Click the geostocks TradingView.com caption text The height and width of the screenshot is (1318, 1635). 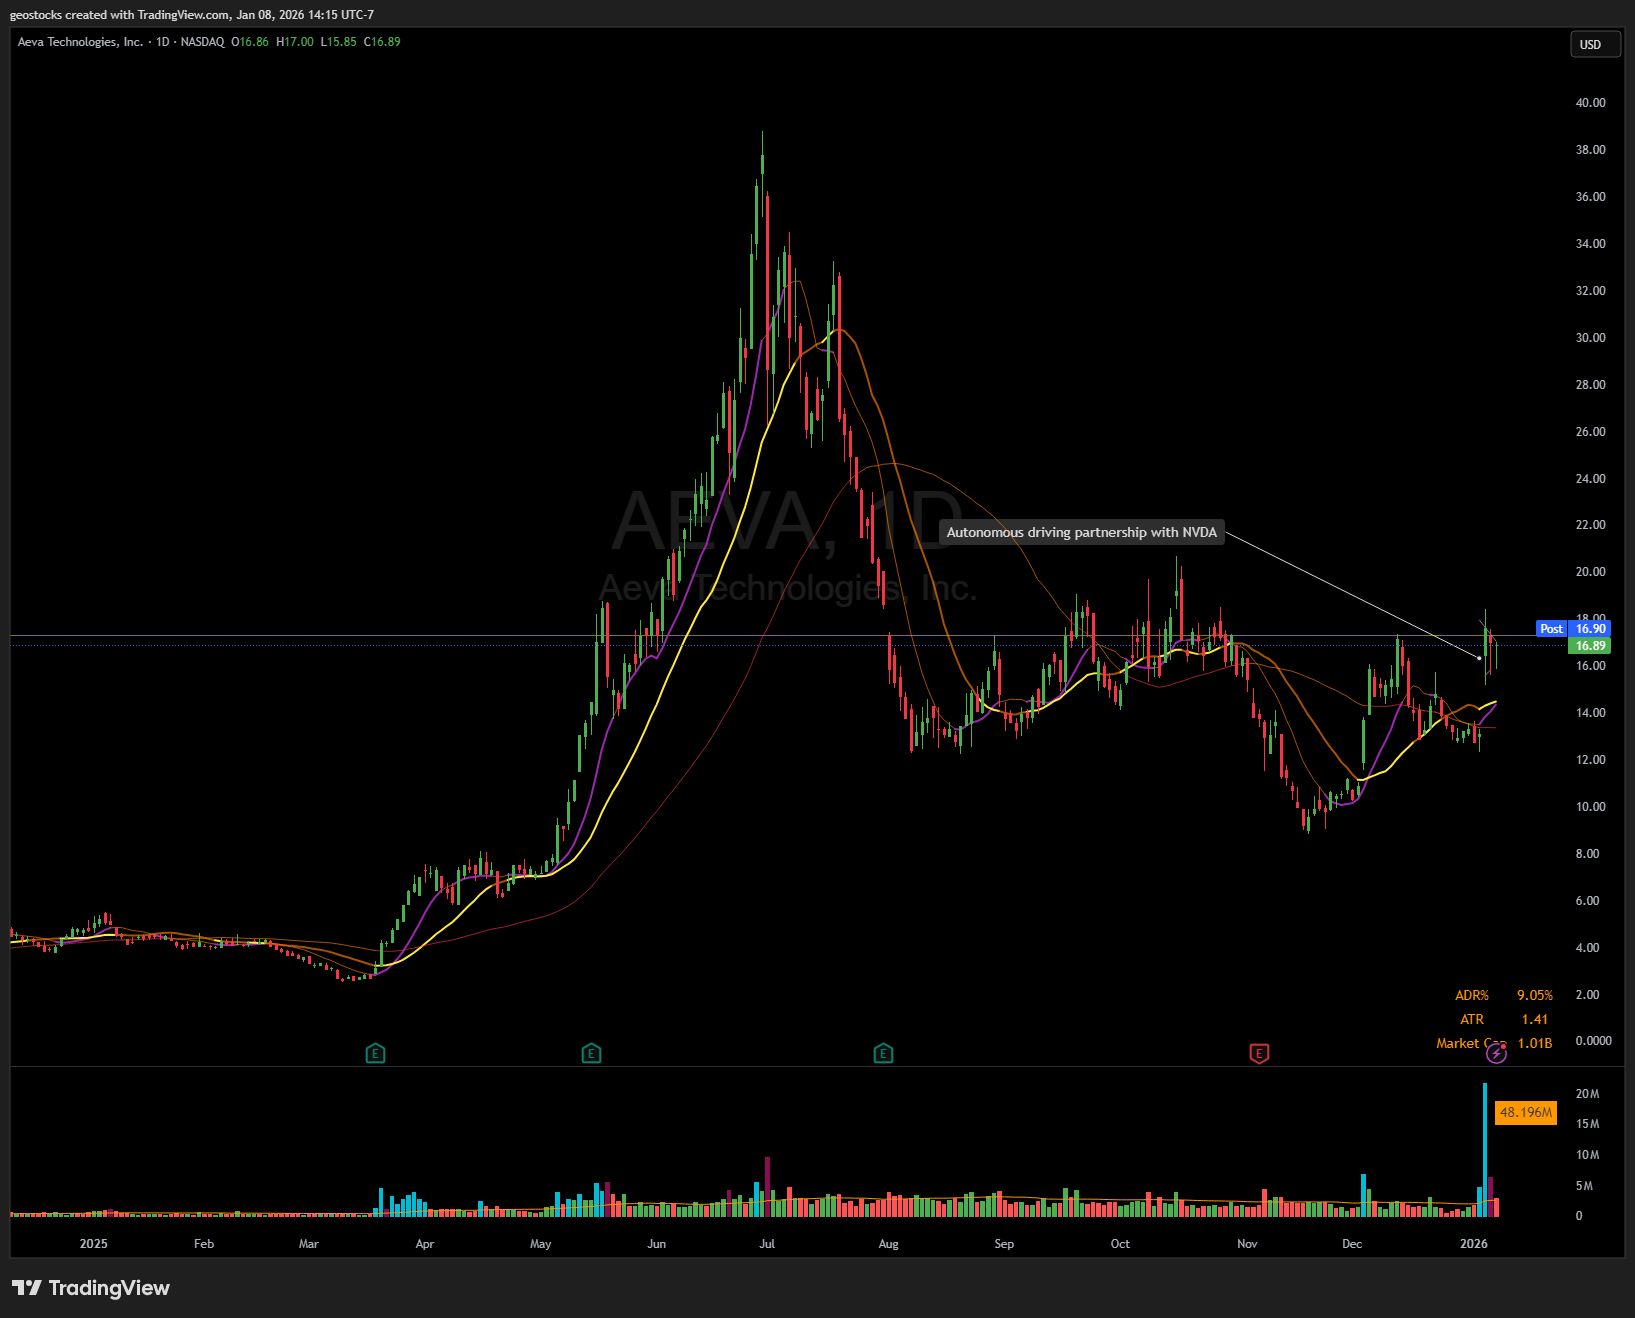[192, 15]
